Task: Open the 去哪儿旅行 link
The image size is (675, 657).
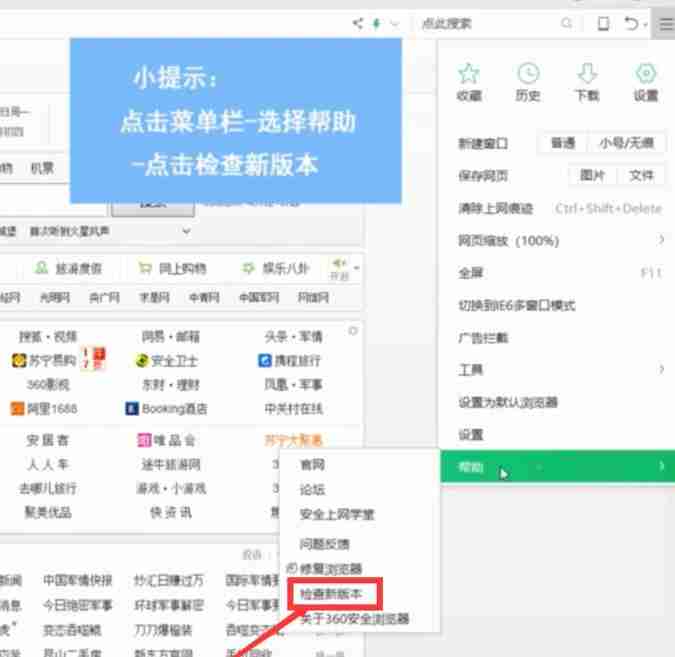Action: click(48, 488)
